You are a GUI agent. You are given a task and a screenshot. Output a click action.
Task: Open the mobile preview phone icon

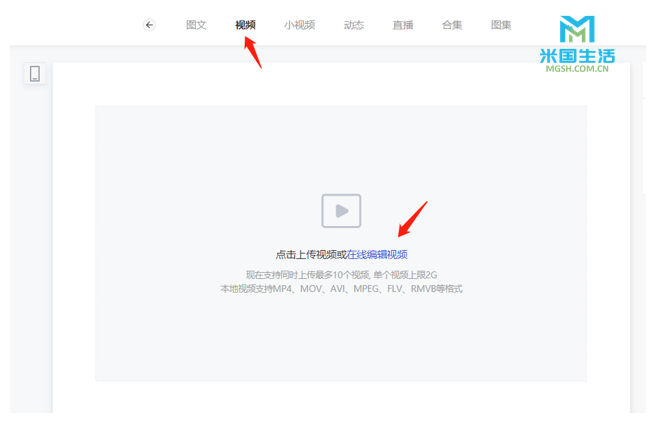tap(35, 74)
